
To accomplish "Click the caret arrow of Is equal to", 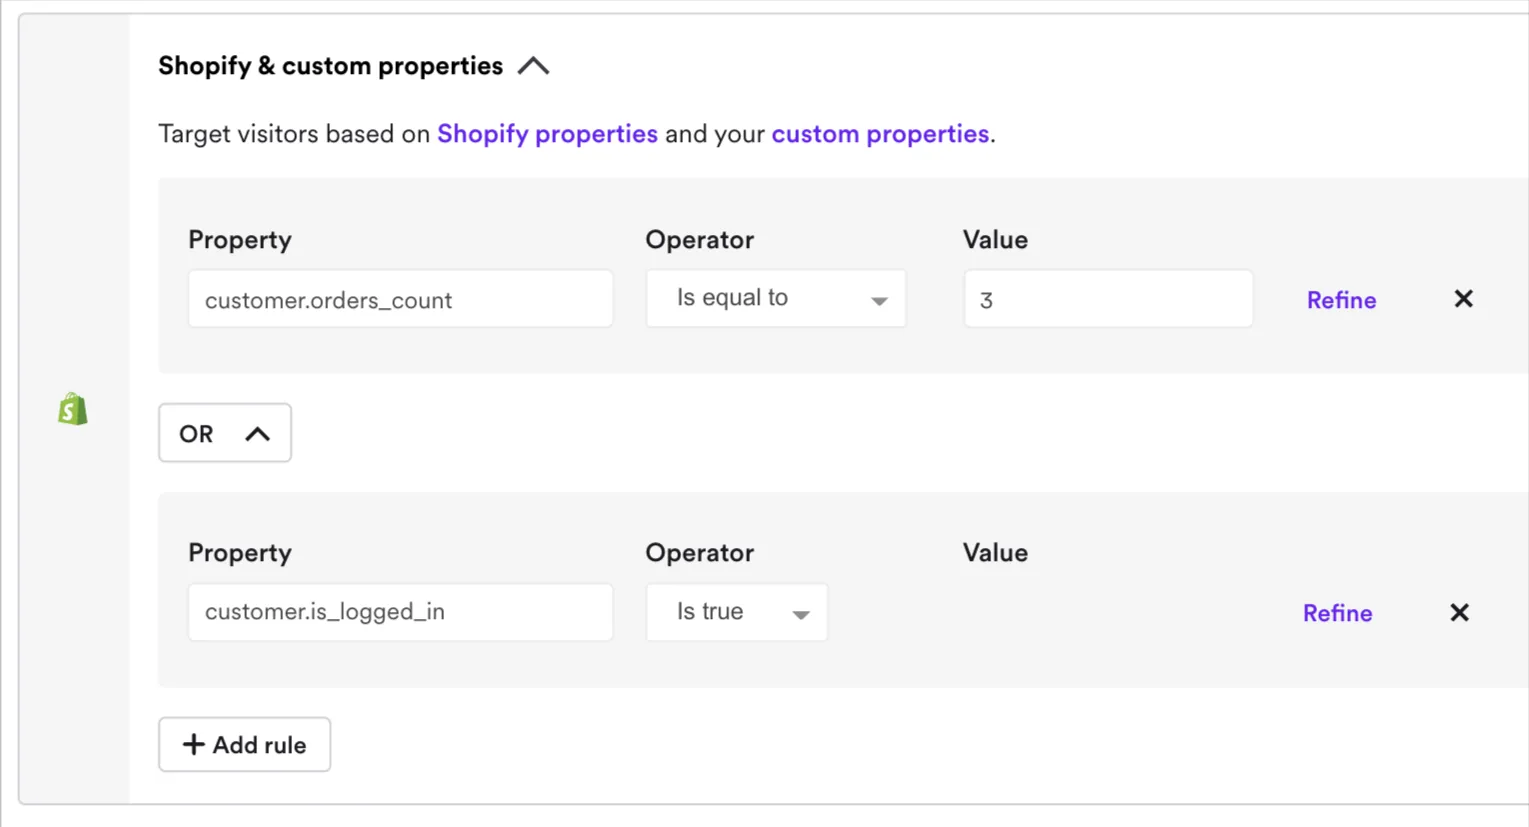I will point(878,300).
